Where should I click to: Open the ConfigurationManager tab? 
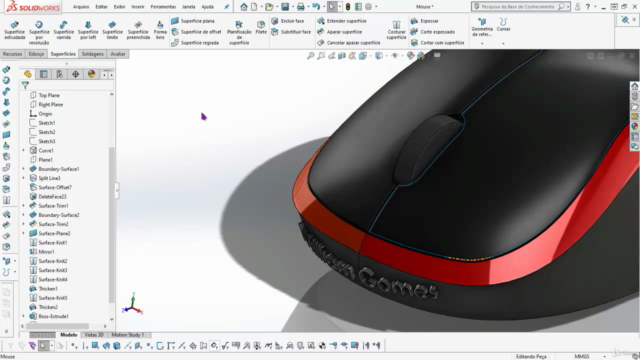point(60,74)
